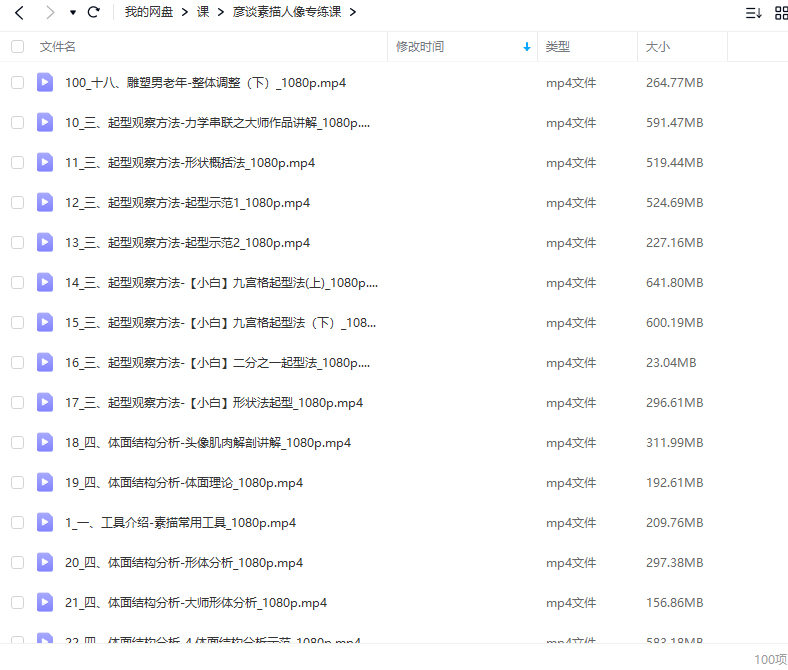This screenshot has height=670, width=788.
Task: Click the video icon of 100_十八 file
Action: point(45,83)
